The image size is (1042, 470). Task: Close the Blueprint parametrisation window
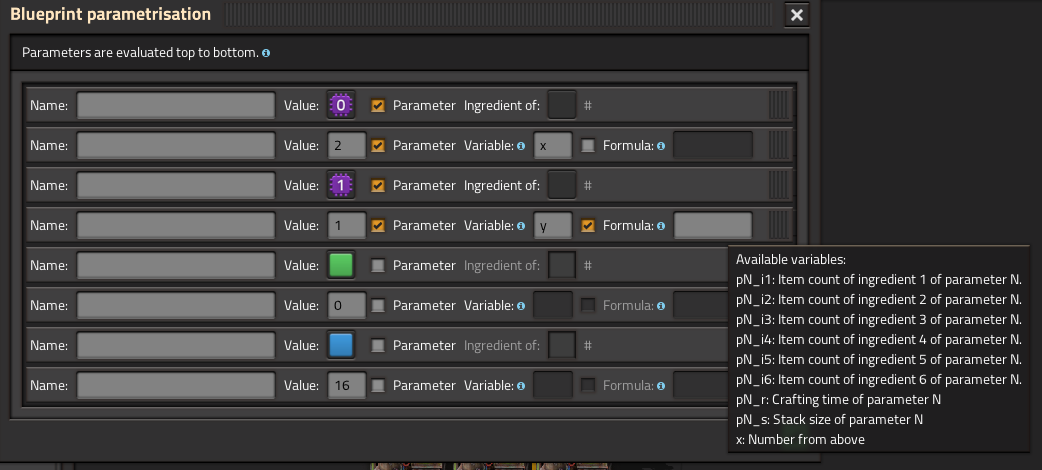click(x=796, y=15)
